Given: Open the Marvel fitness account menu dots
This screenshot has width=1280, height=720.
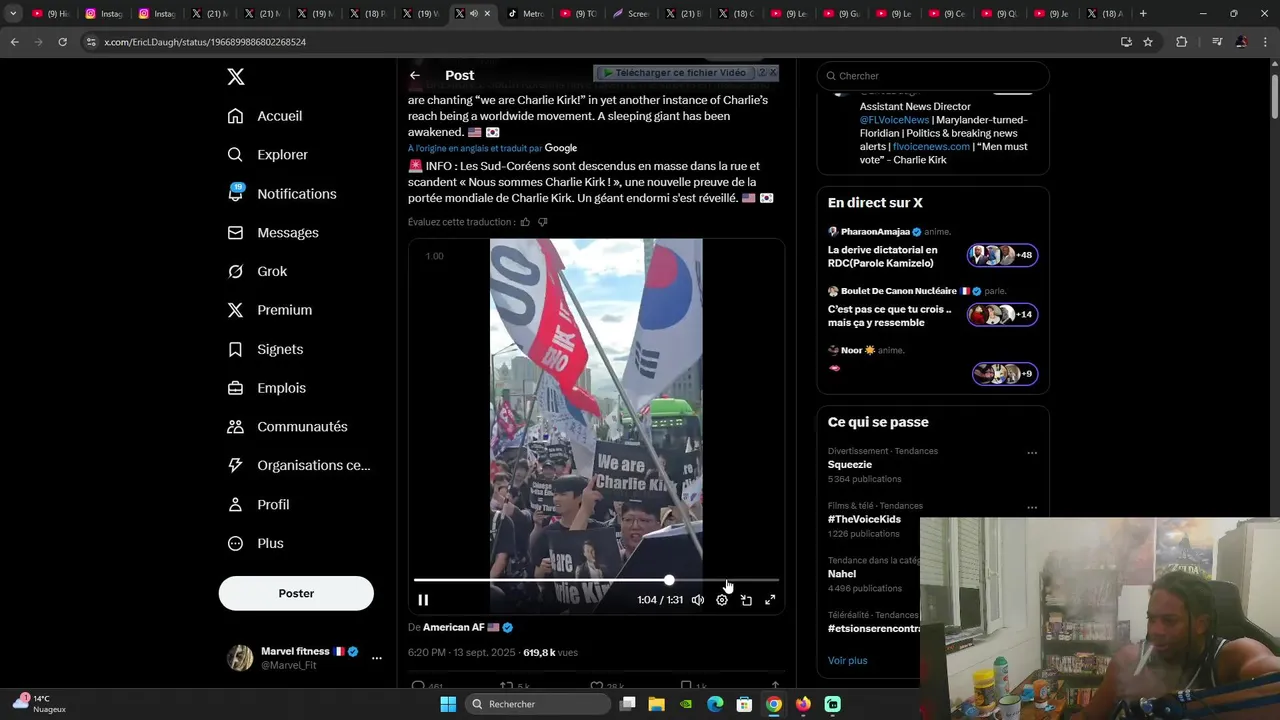Looking at the screenshot, I should (x=377, y=658).
